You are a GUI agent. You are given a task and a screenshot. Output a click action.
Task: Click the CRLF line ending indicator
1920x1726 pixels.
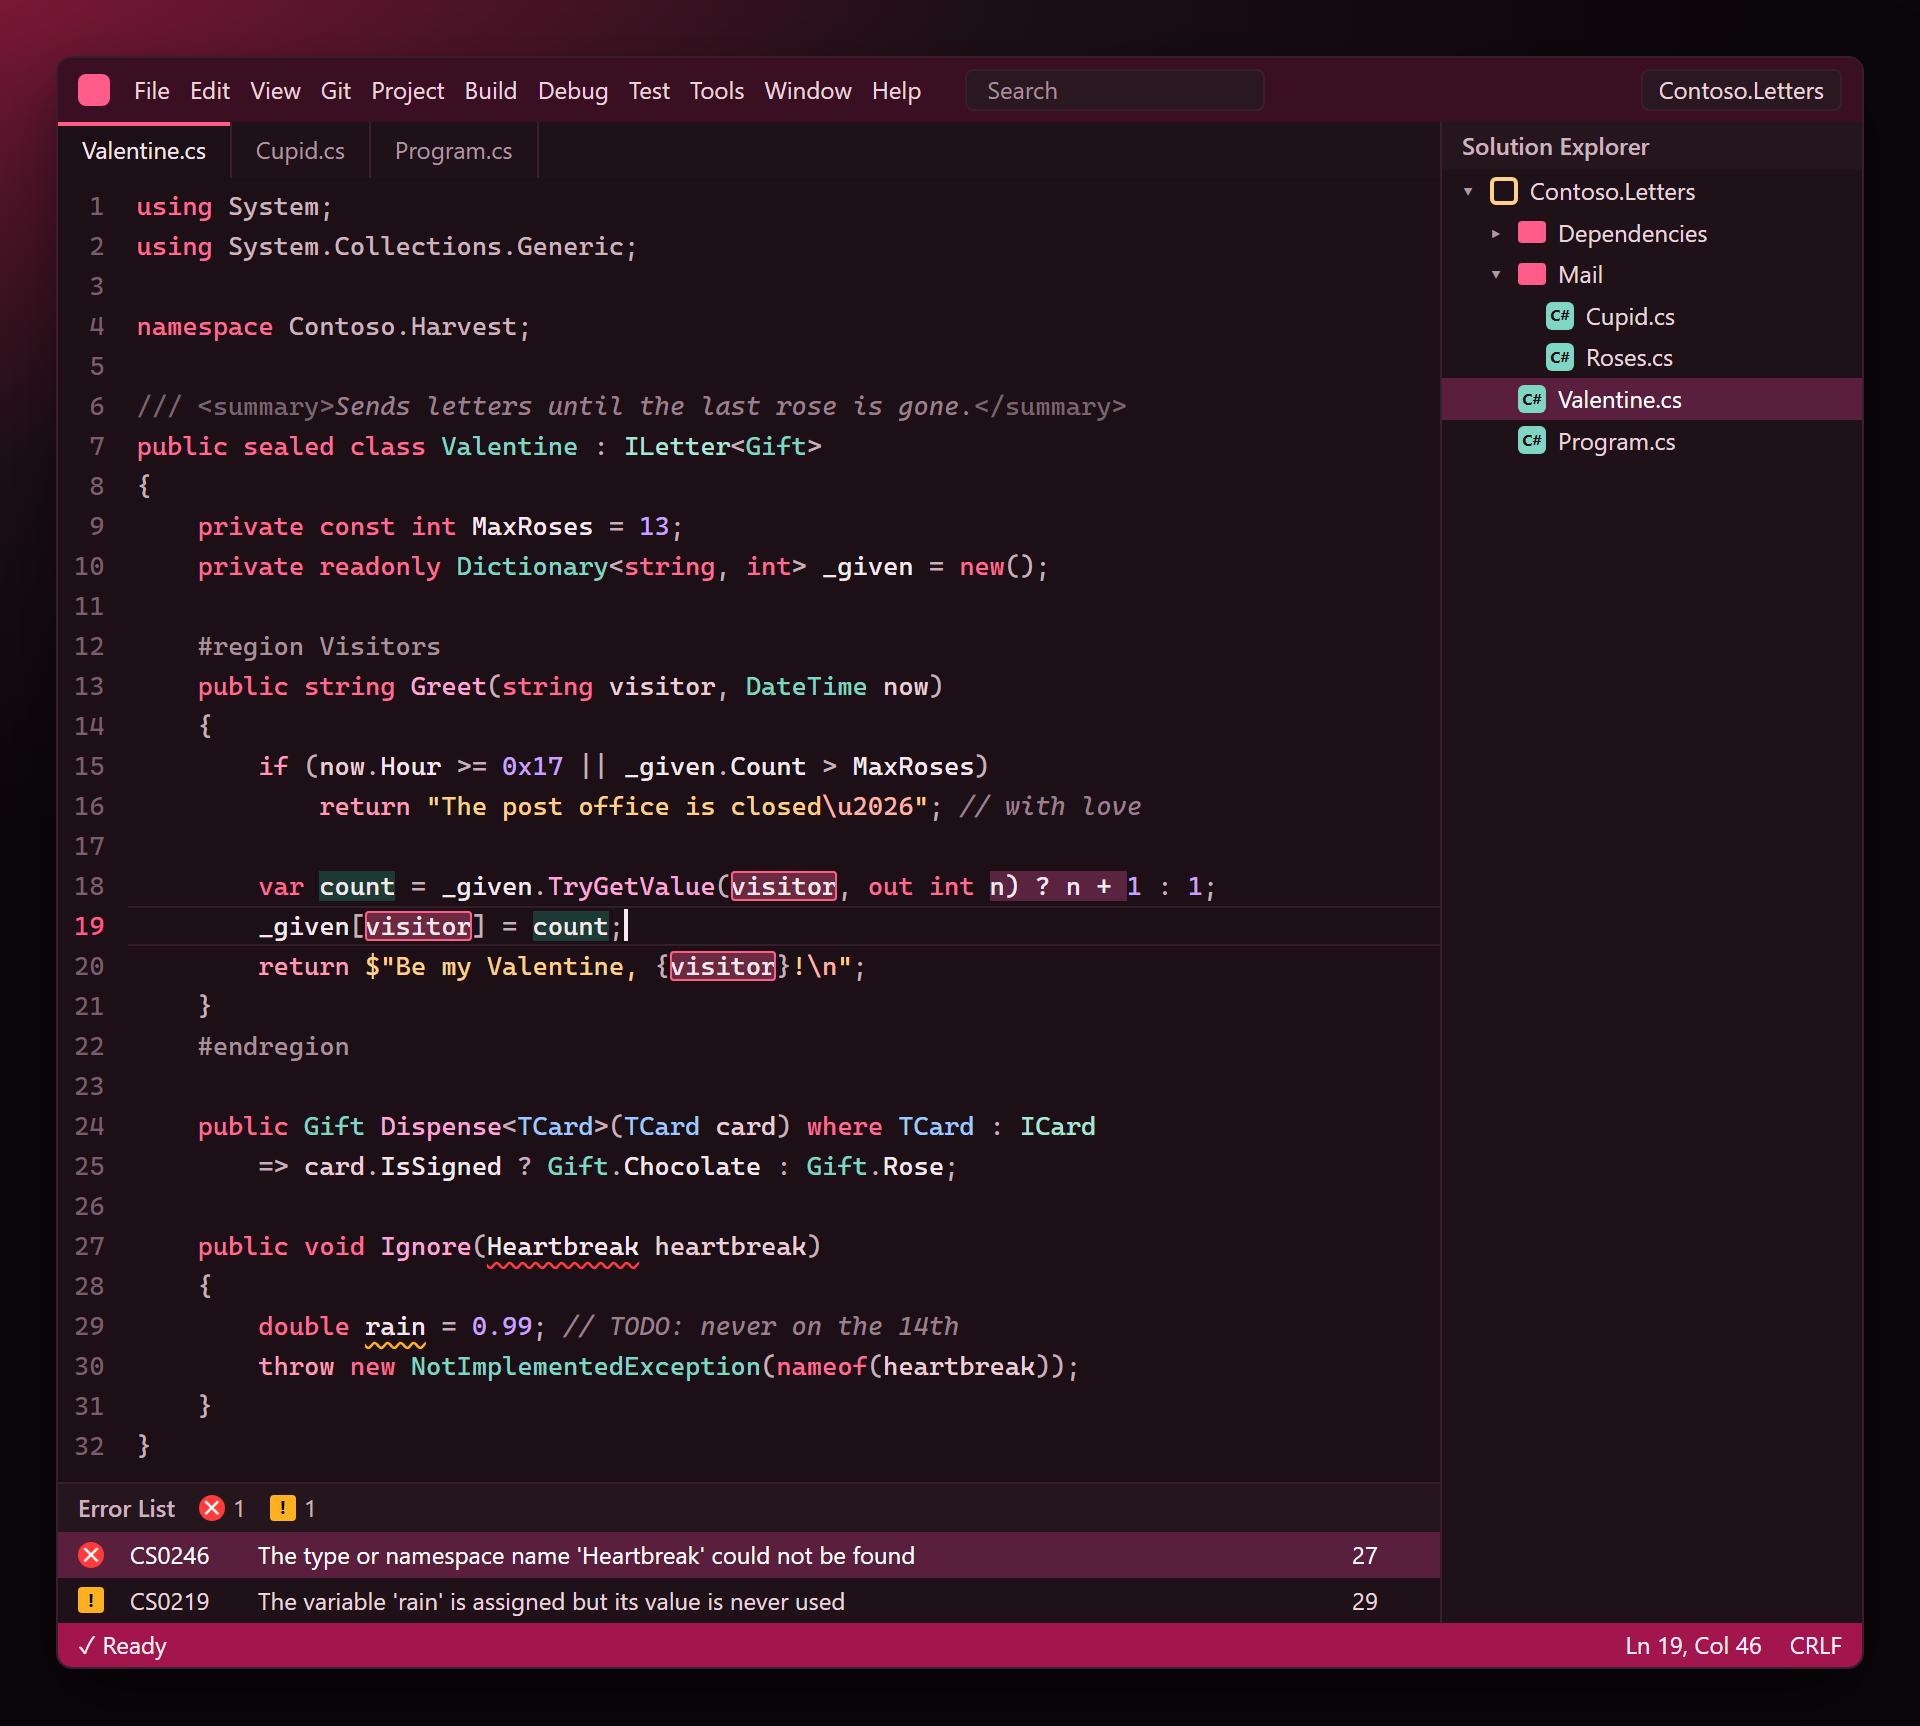coord(1814,1645)
